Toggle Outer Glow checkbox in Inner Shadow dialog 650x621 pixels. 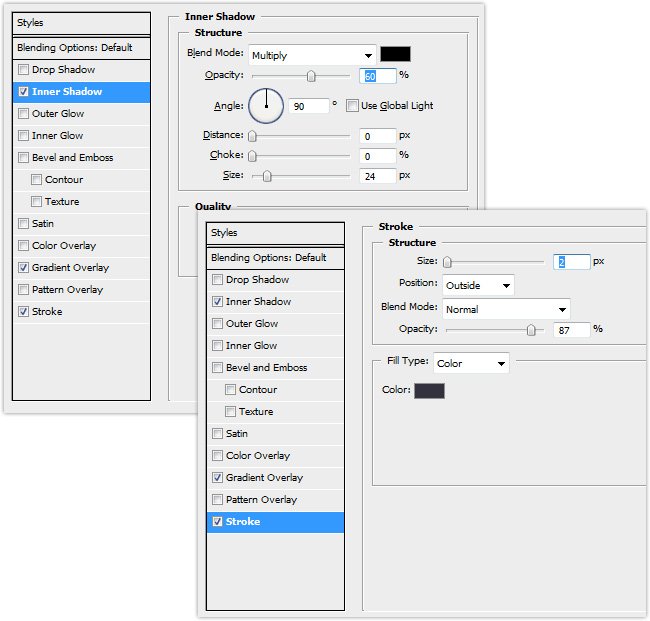(x=24, y=113)
